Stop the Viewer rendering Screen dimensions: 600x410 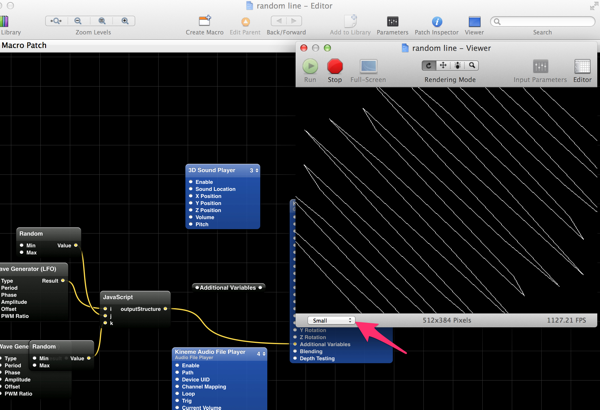pos(335,66)
